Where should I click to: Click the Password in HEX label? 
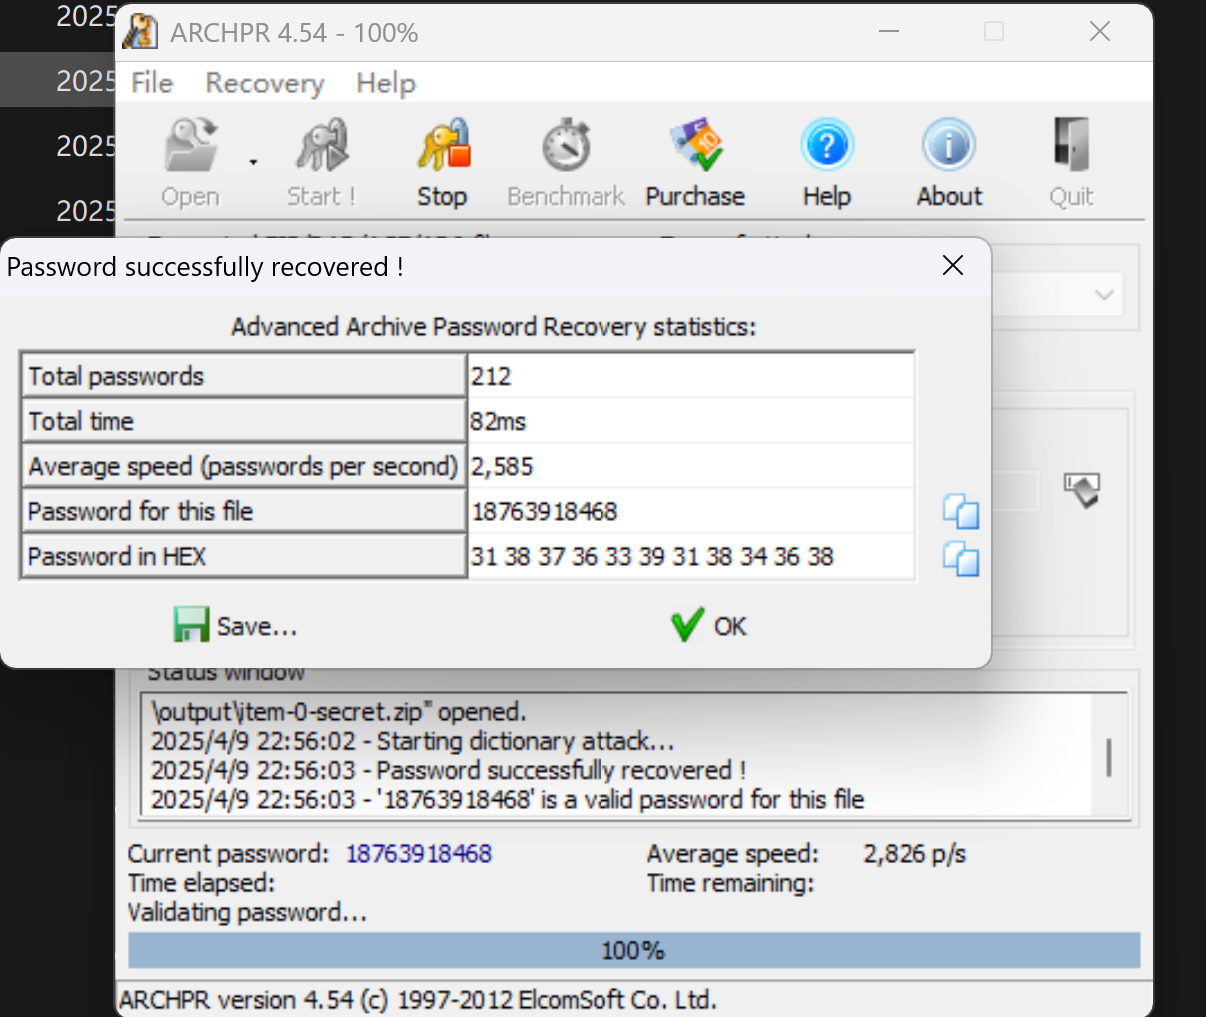pos(243,556)
